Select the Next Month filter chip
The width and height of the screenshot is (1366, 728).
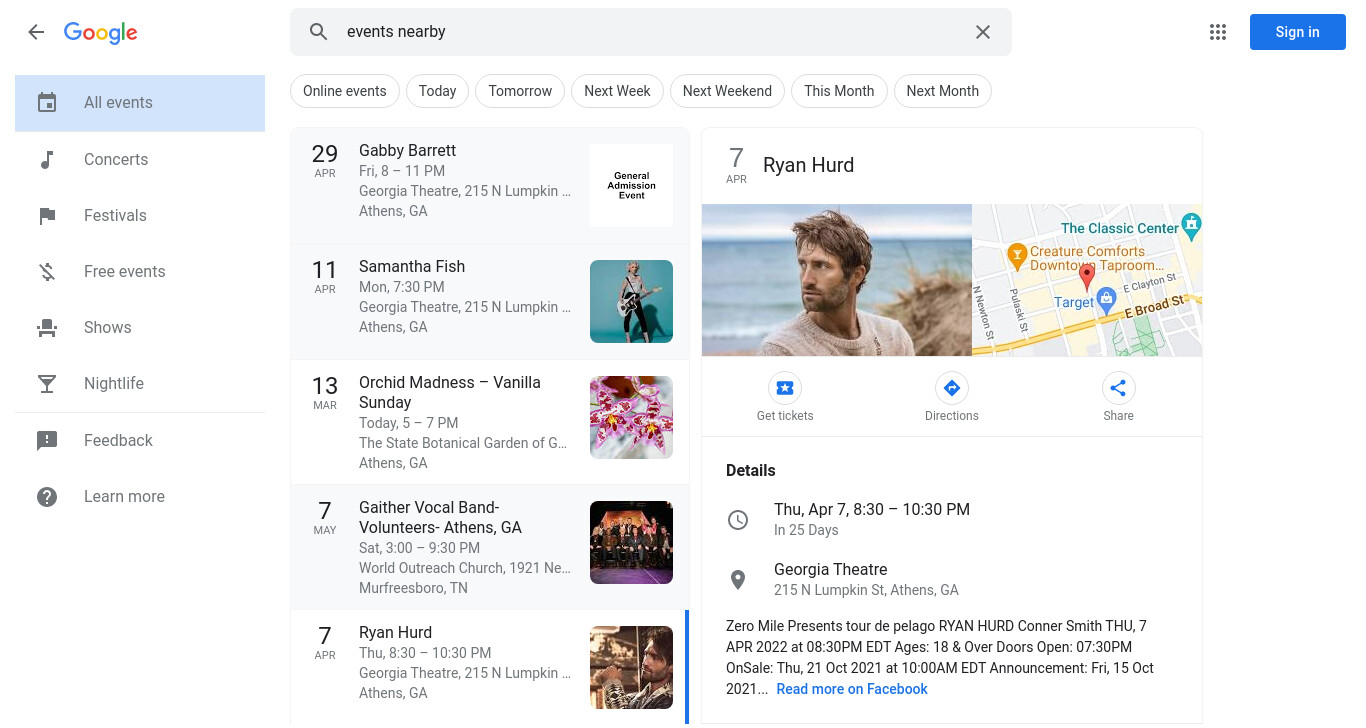(942, 91)
